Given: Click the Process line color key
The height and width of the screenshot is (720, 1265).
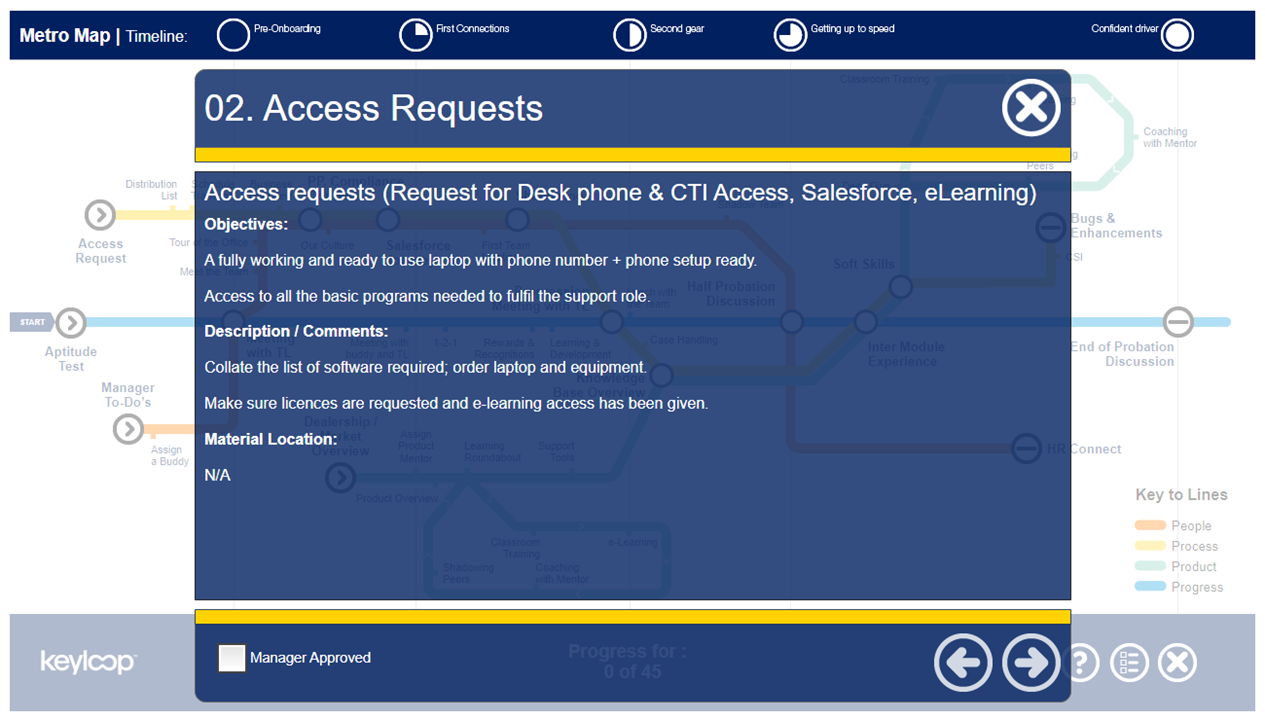Looking at the screenshot, I should point(1150,546).
